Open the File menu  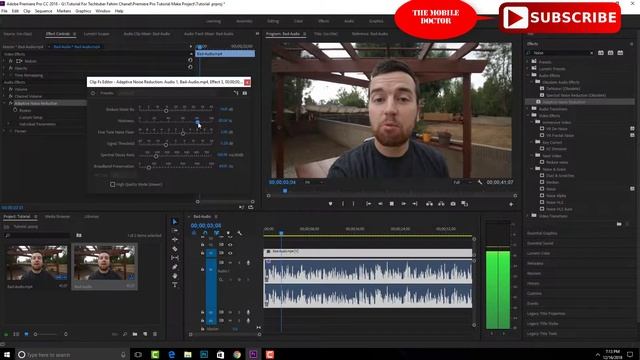coord(4,11)
